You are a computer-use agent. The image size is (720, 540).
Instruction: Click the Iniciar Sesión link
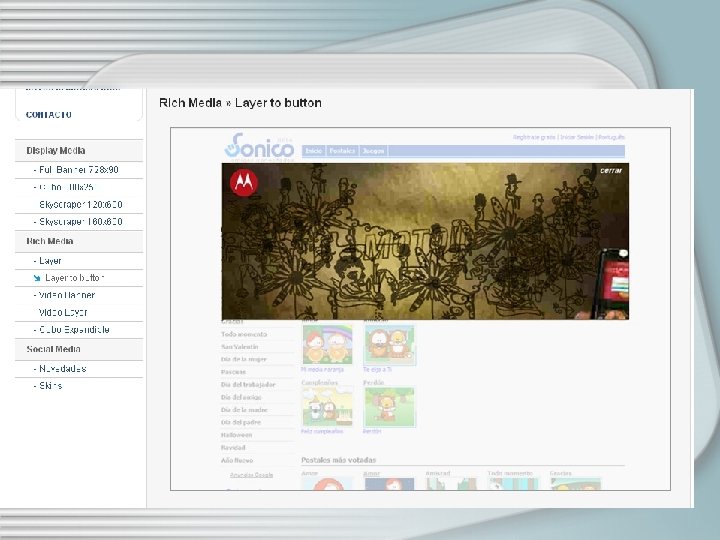577,137
